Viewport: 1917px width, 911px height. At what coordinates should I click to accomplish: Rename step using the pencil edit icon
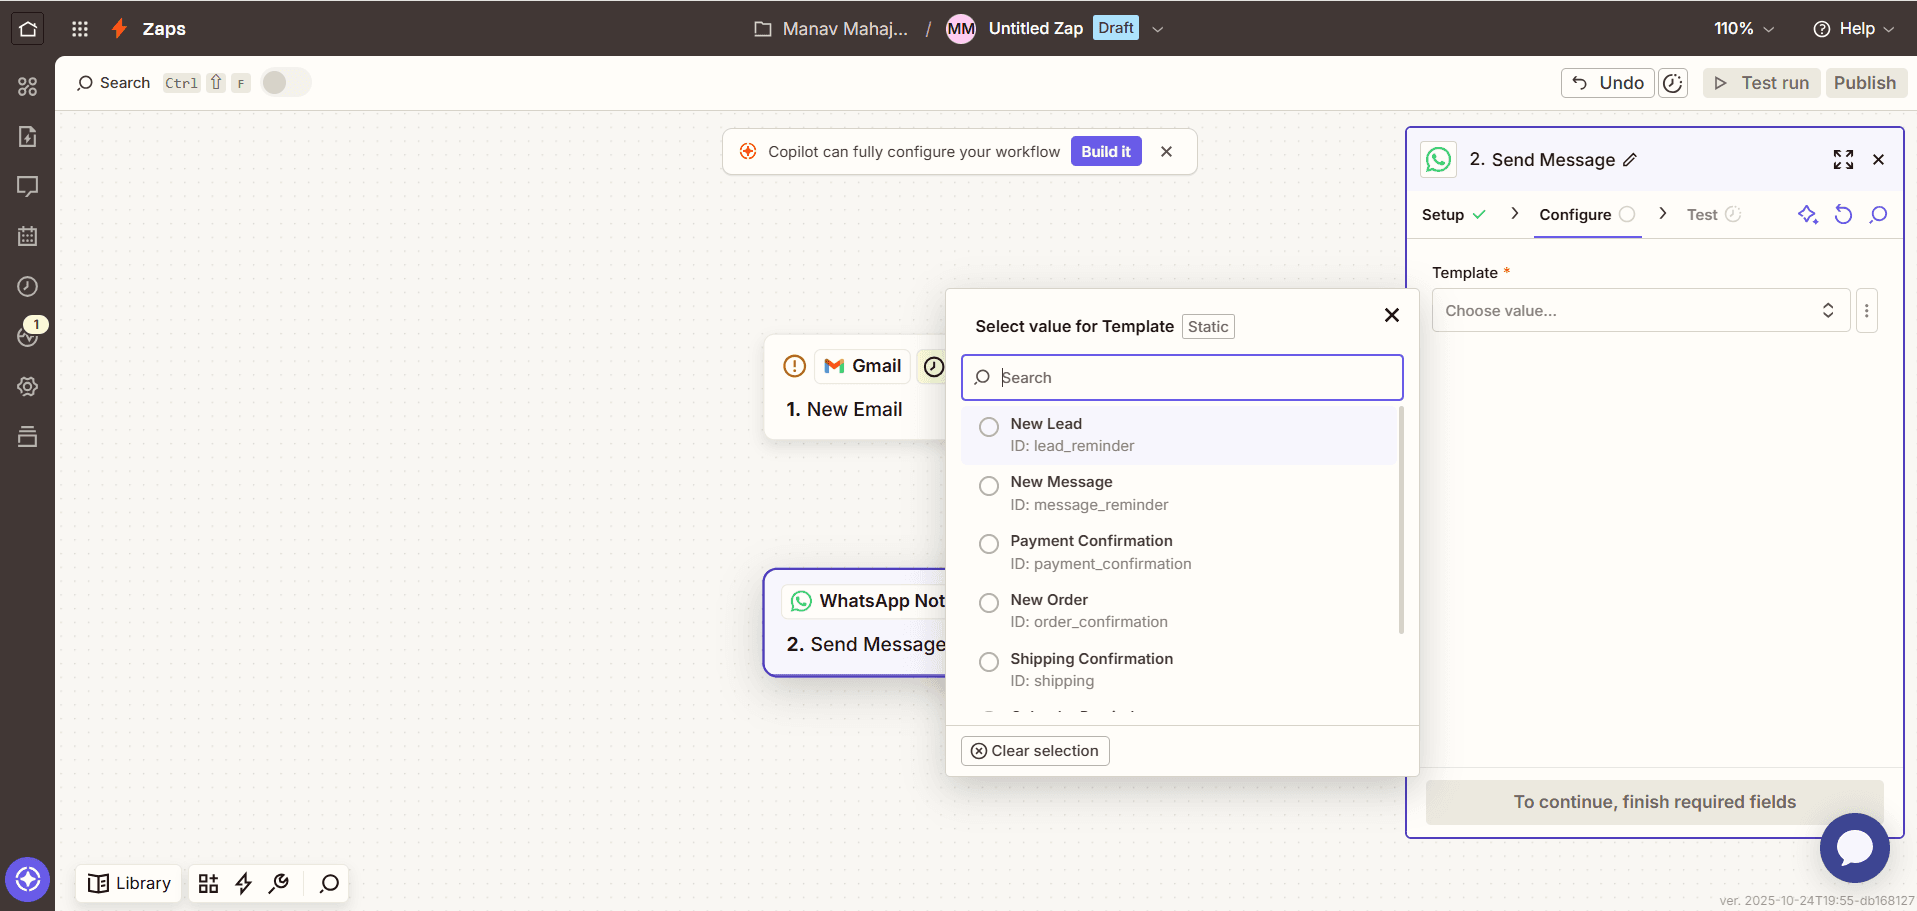(1630, 160)
